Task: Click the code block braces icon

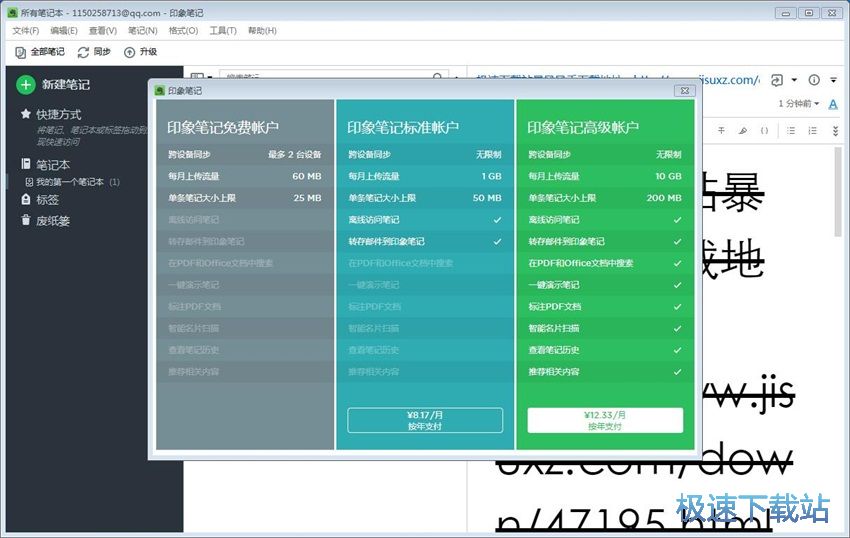Action: [764, 130]
